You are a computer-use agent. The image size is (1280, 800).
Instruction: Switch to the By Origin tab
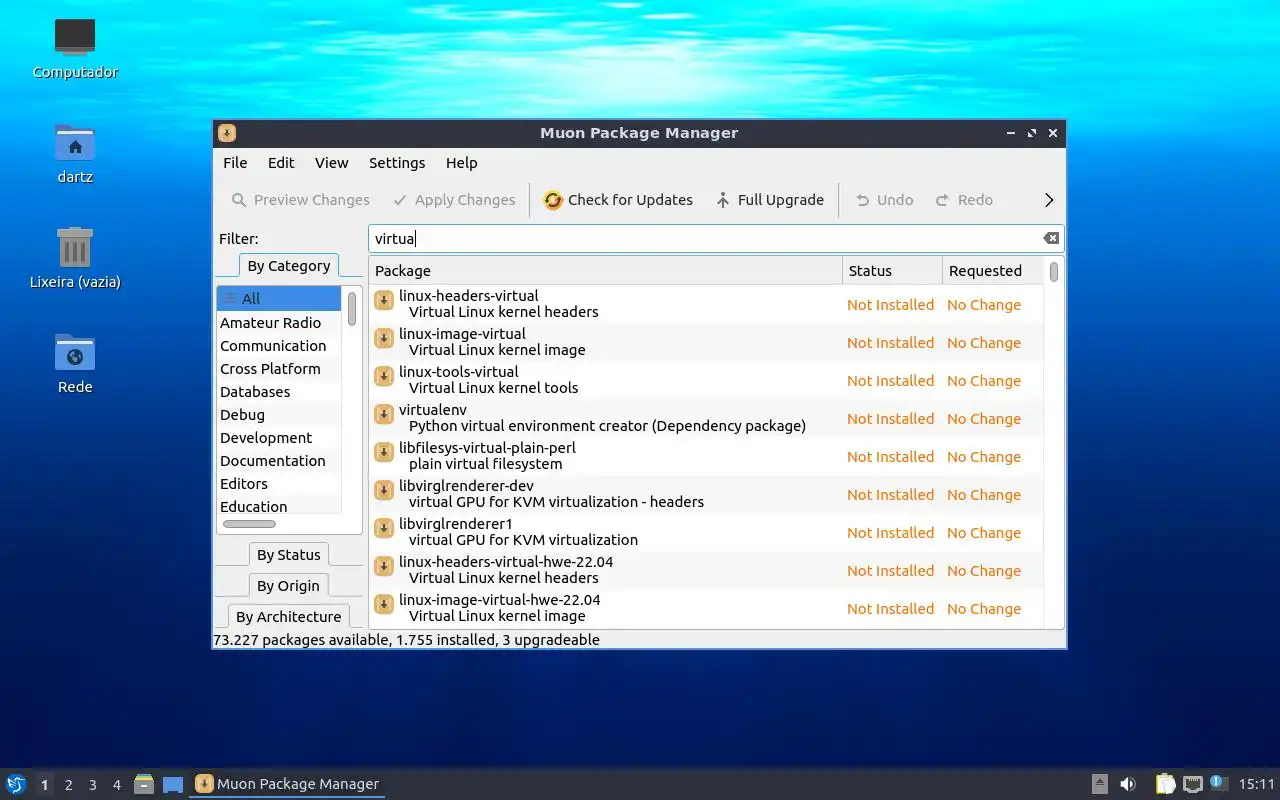coord(288,586)
